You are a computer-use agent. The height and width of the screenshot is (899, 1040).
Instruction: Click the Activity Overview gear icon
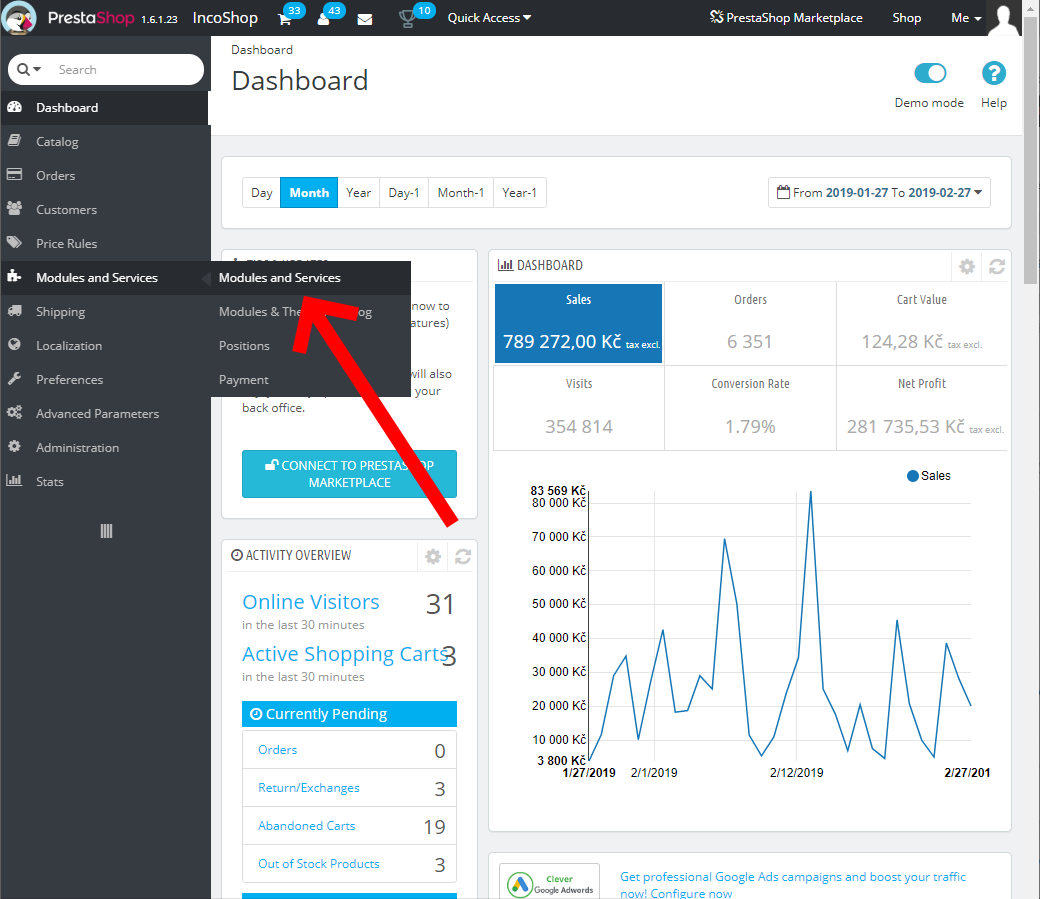[x=433, y=556]
